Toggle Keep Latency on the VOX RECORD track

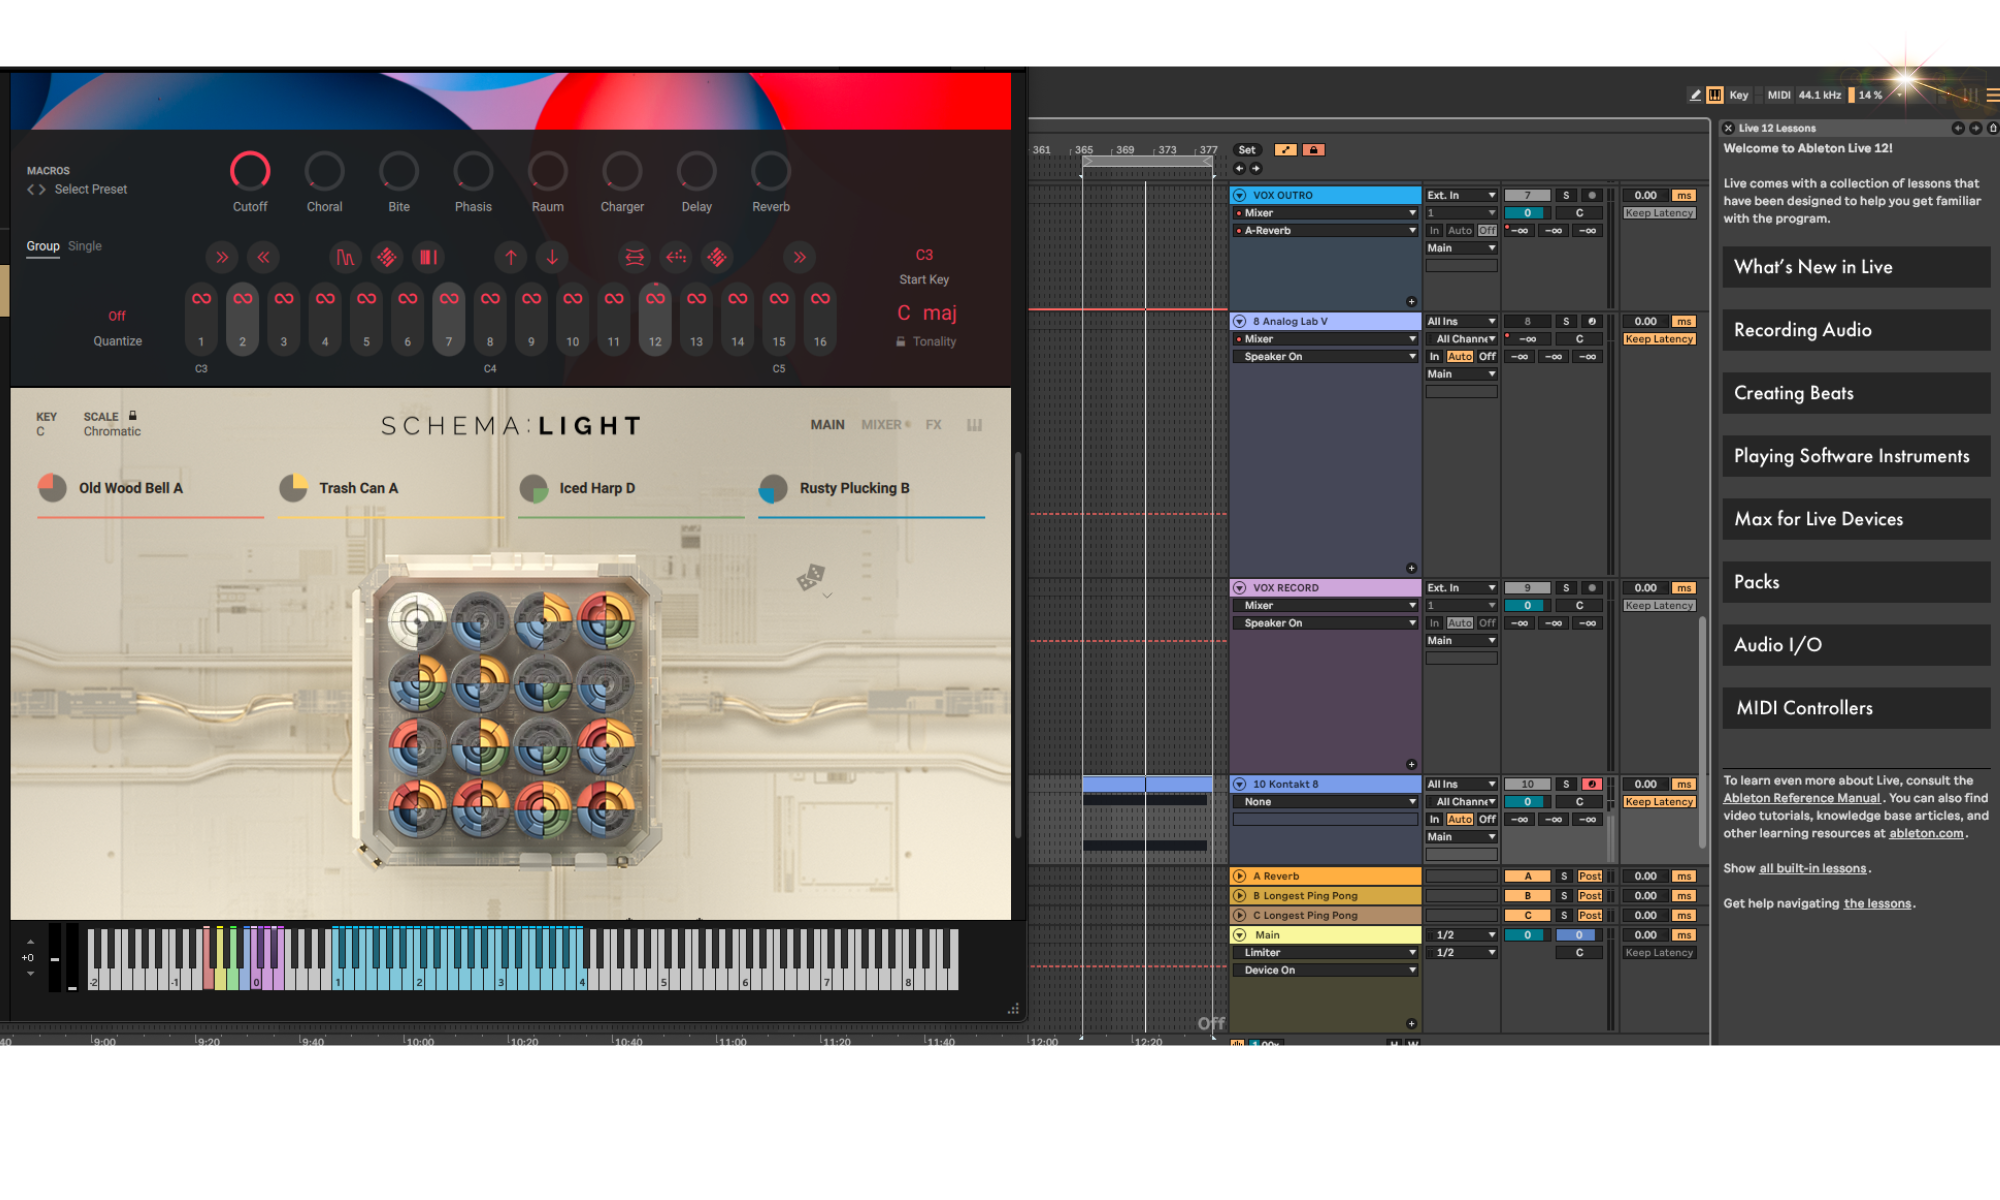point(1658,605)
